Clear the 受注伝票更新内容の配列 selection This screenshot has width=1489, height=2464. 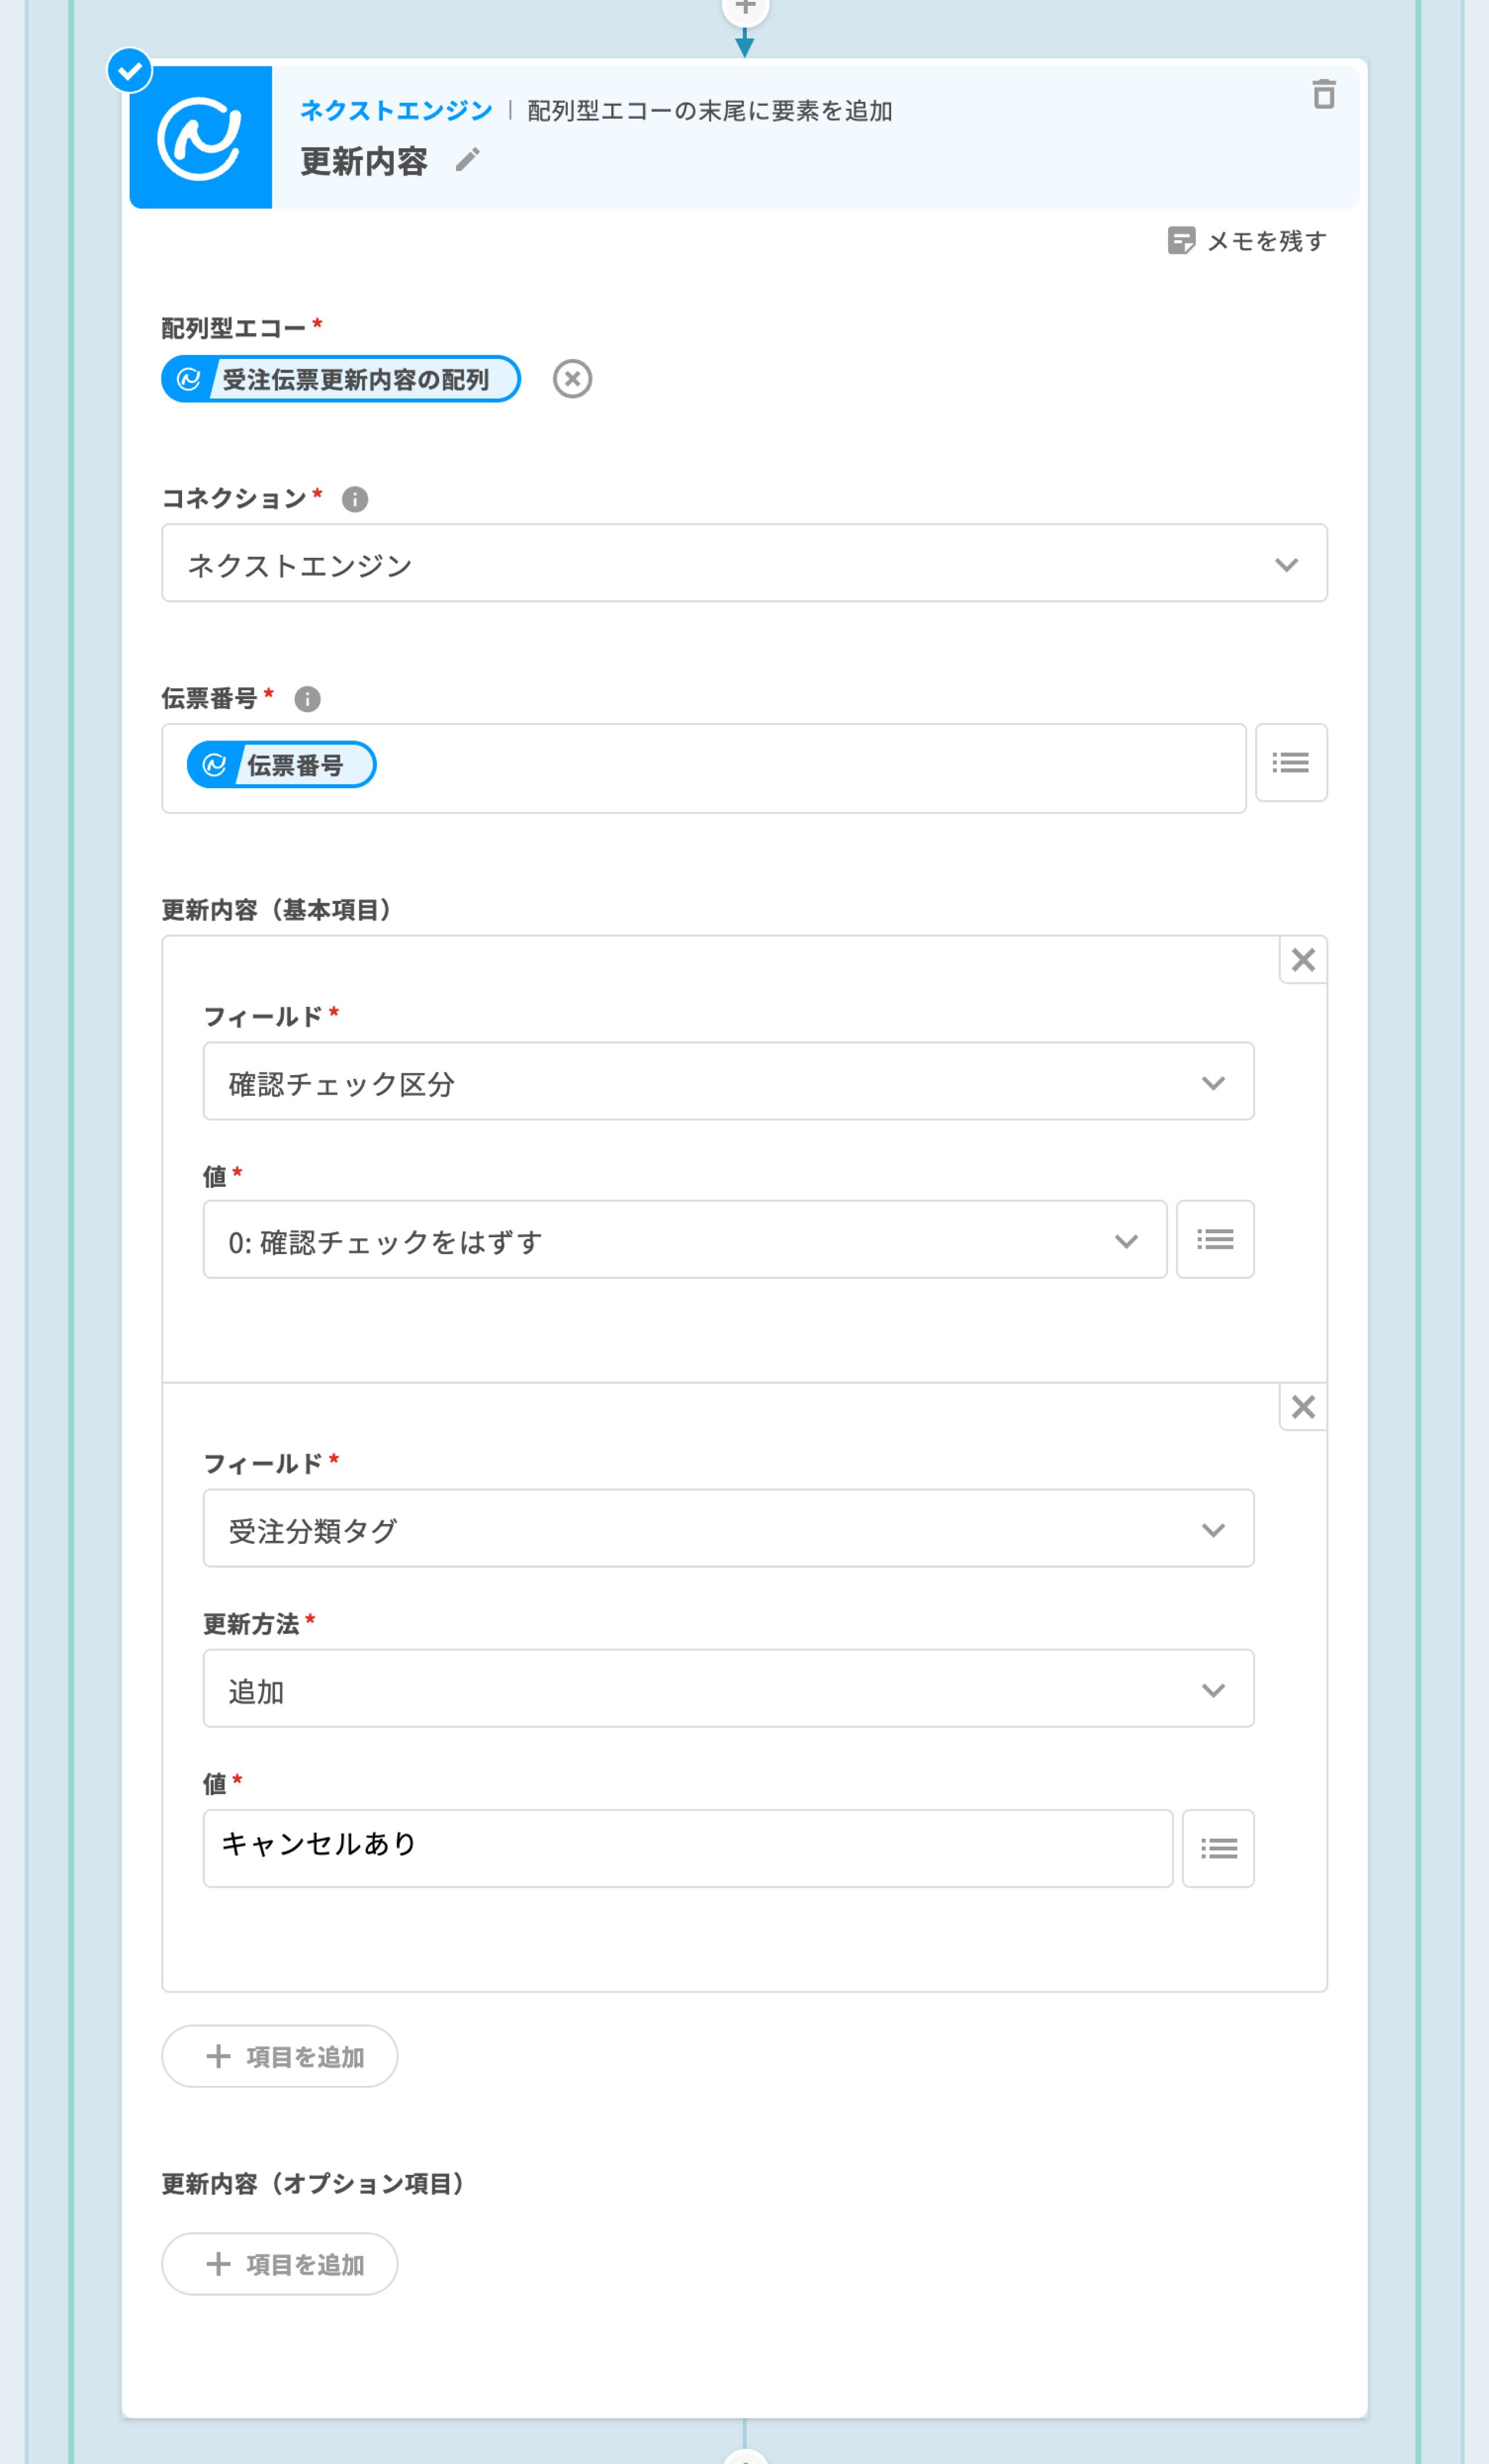click(x=572, y=379)
